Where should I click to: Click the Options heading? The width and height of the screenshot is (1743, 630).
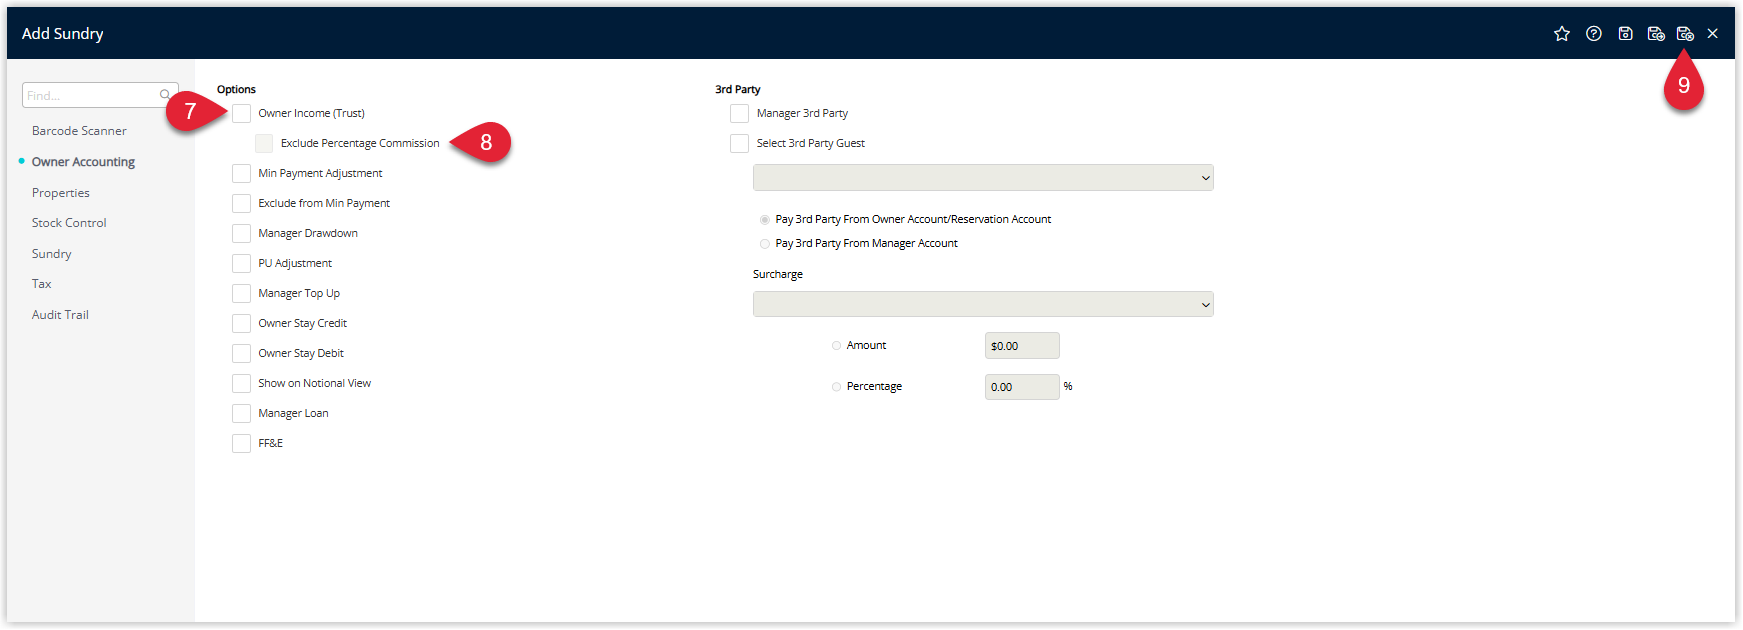[237, 89]
